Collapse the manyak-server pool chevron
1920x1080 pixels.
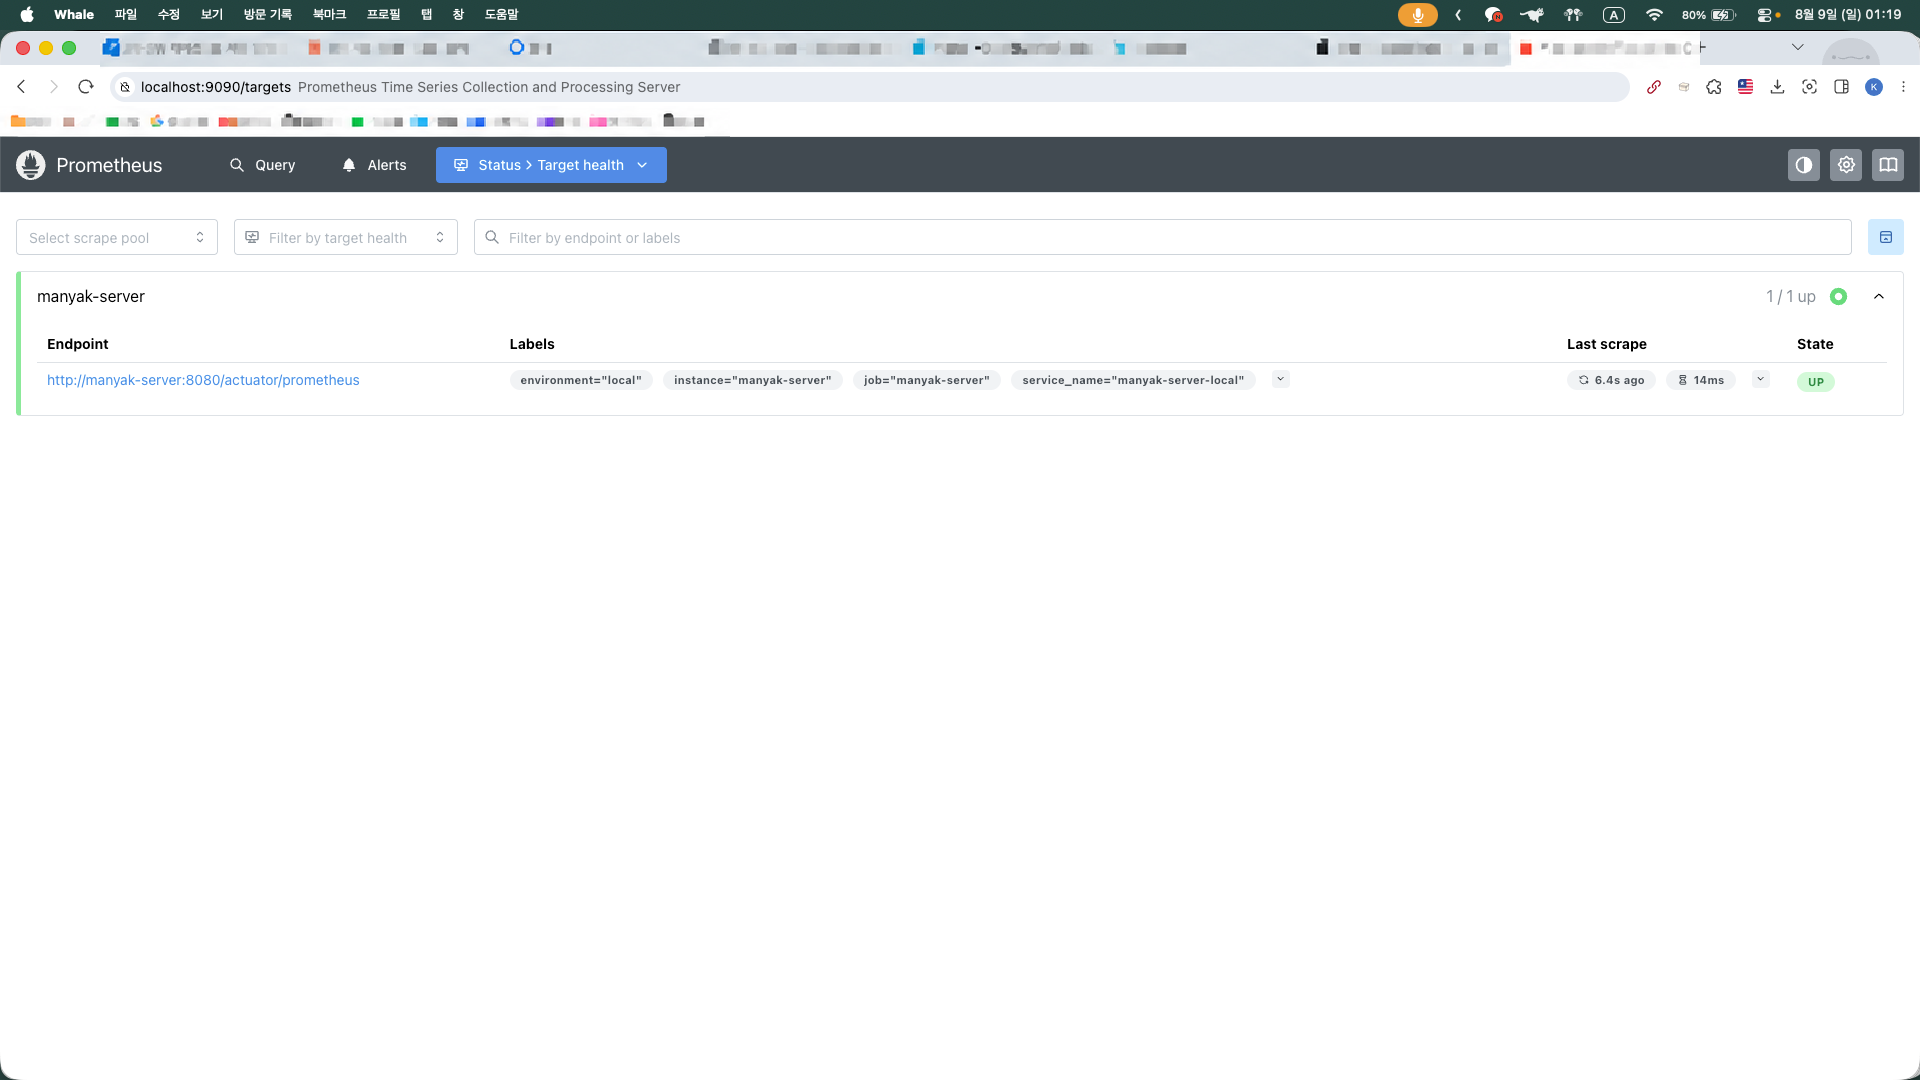pos(1879,297)
